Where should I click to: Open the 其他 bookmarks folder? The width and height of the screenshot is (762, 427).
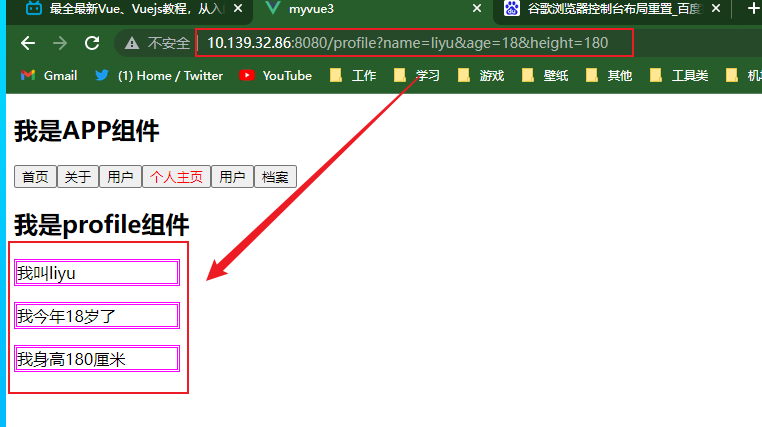point(609,76)
